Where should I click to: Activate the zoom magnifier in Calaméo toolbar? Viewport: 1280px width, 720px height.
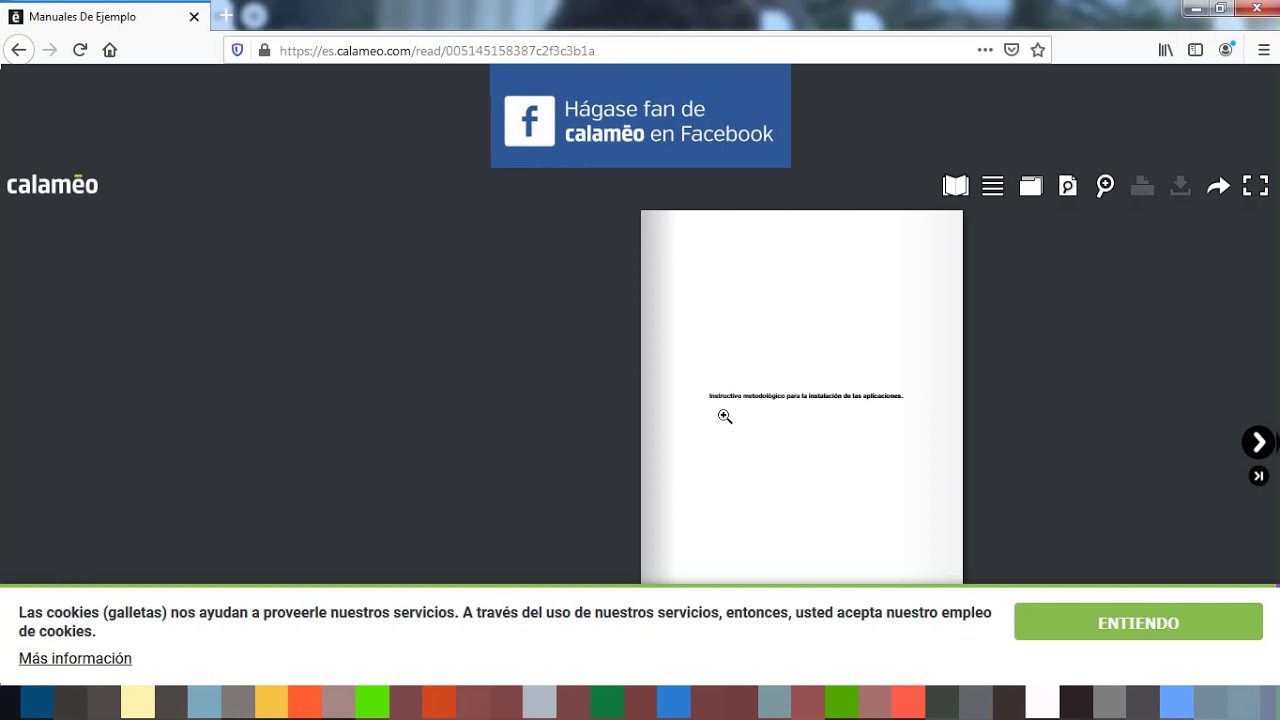coord(1105,186)
